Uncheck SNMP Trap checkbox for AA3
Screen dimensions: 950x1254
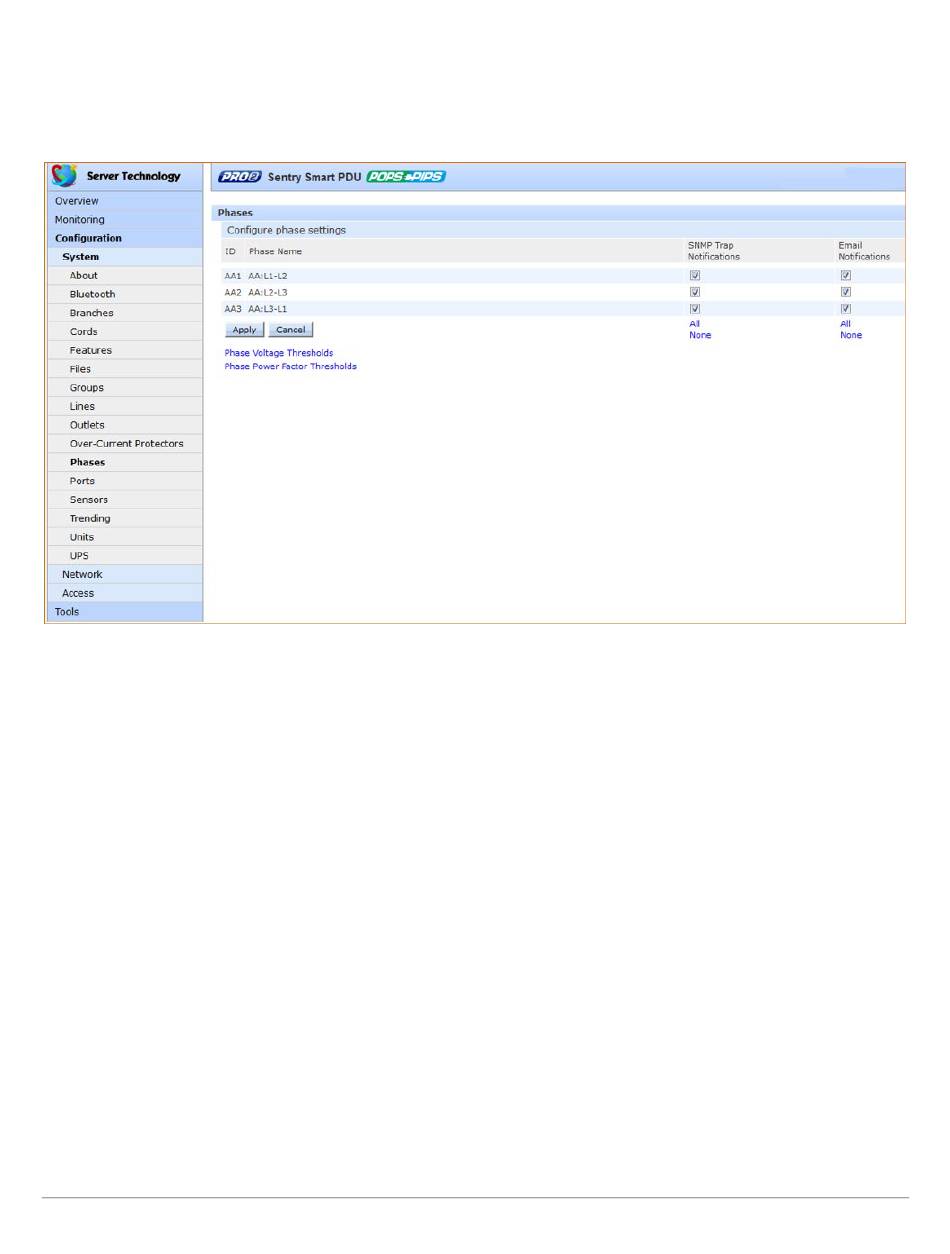(x=695, y=309)
